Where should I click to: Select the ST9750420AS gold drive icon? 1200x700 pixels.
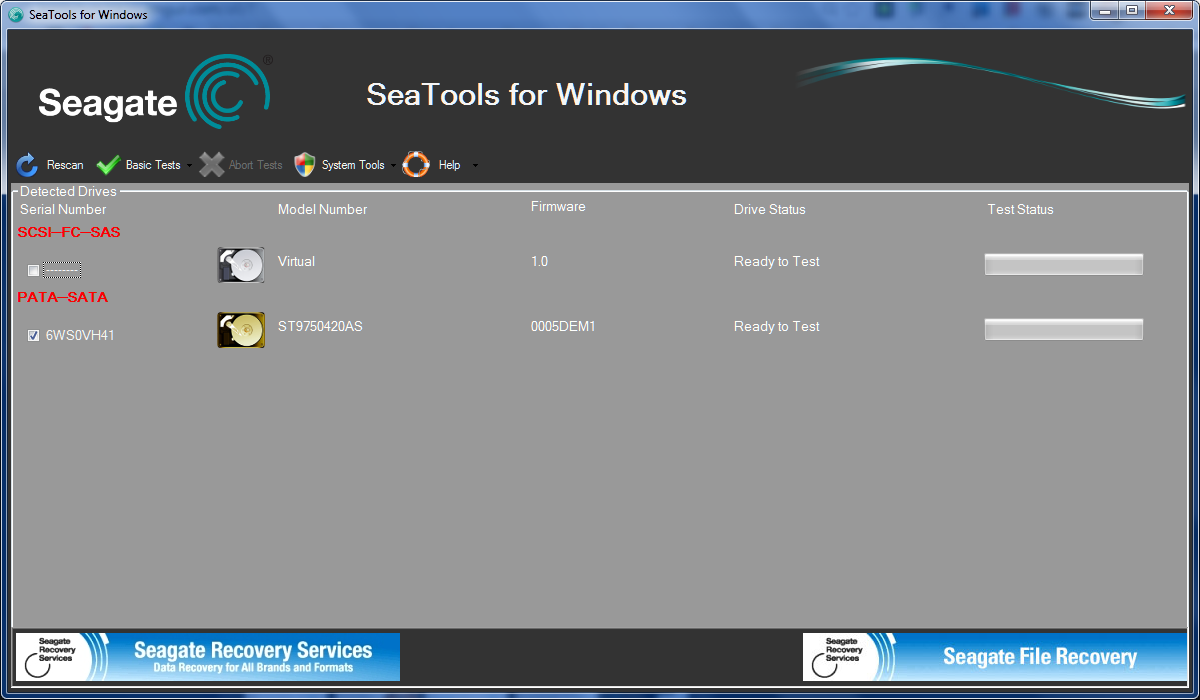click(x=241, y=330)
